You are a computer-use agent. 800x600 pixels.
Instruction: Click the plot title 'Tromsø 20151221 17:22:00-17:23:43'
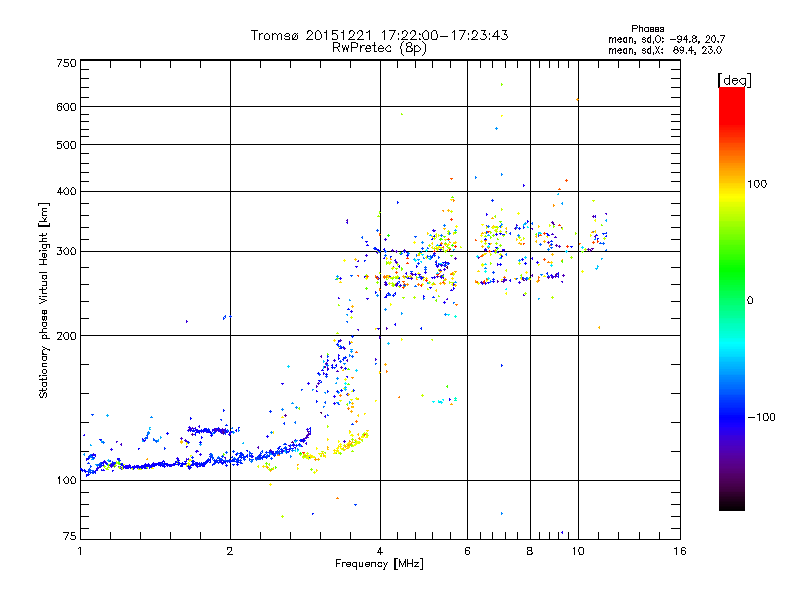[x=379, y=35]
